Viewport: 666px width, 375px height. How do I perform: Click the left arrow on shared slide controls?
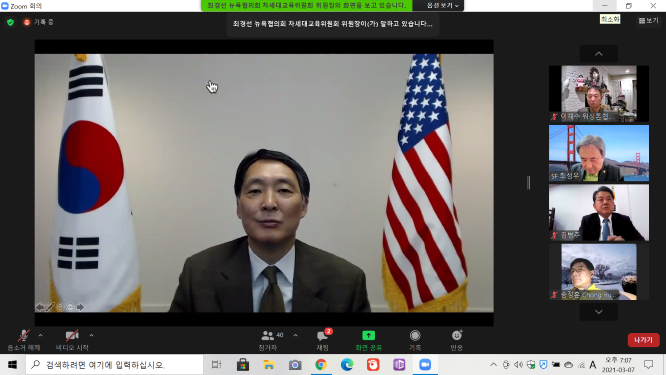point(40,307)
